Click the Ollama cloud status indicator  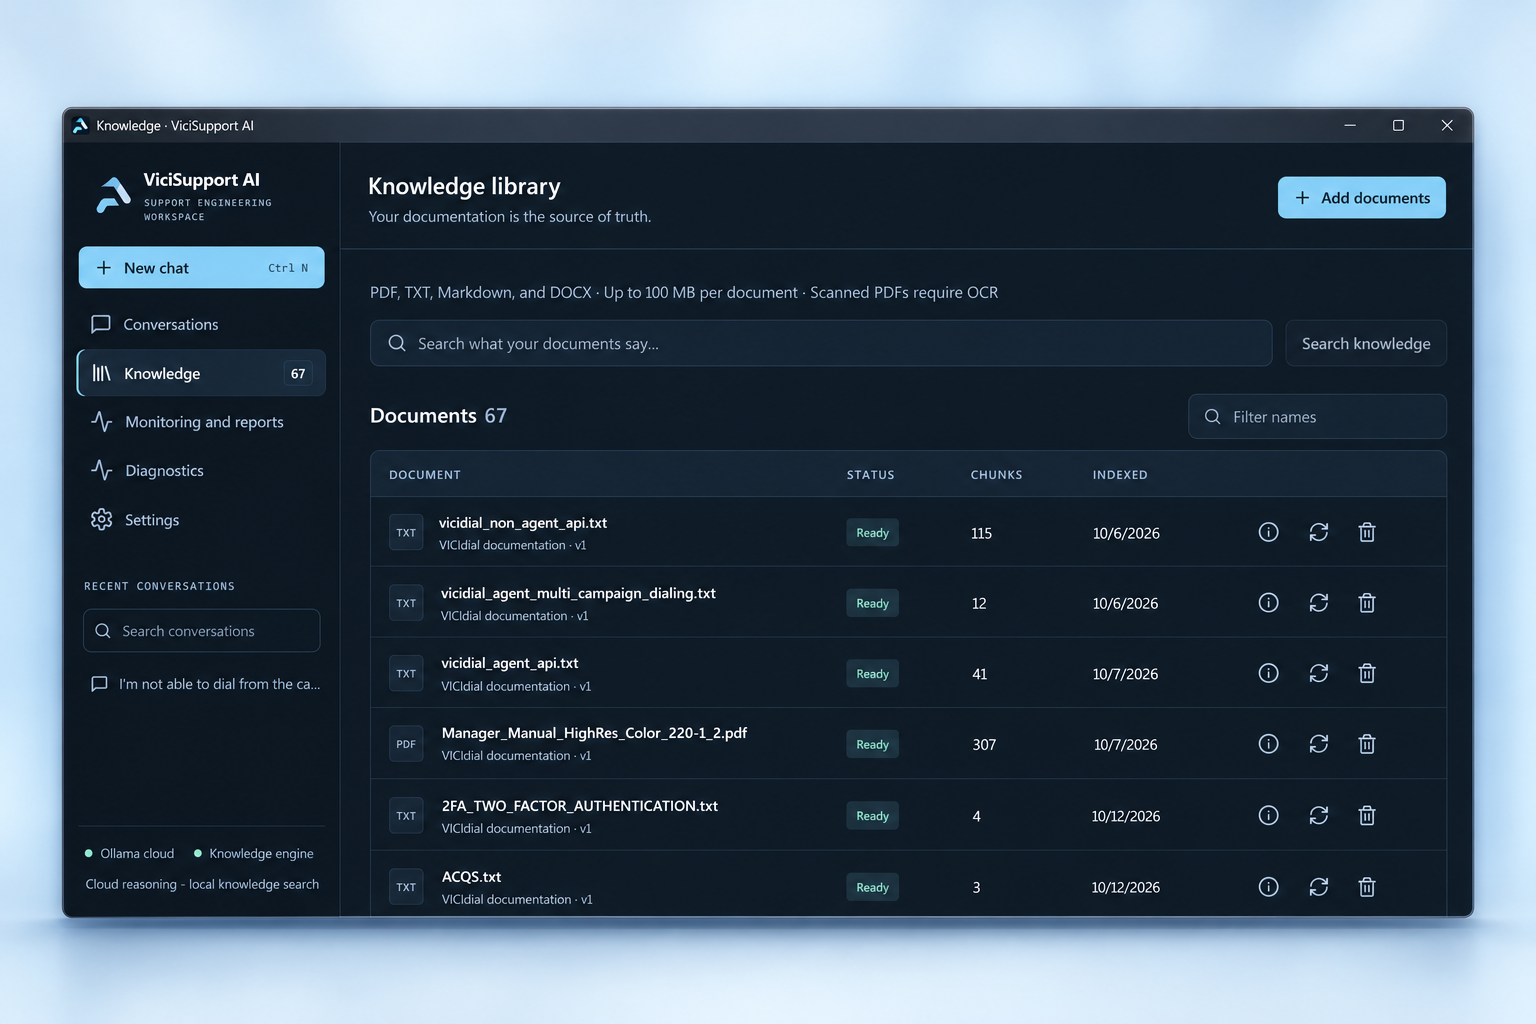point(130,853)
